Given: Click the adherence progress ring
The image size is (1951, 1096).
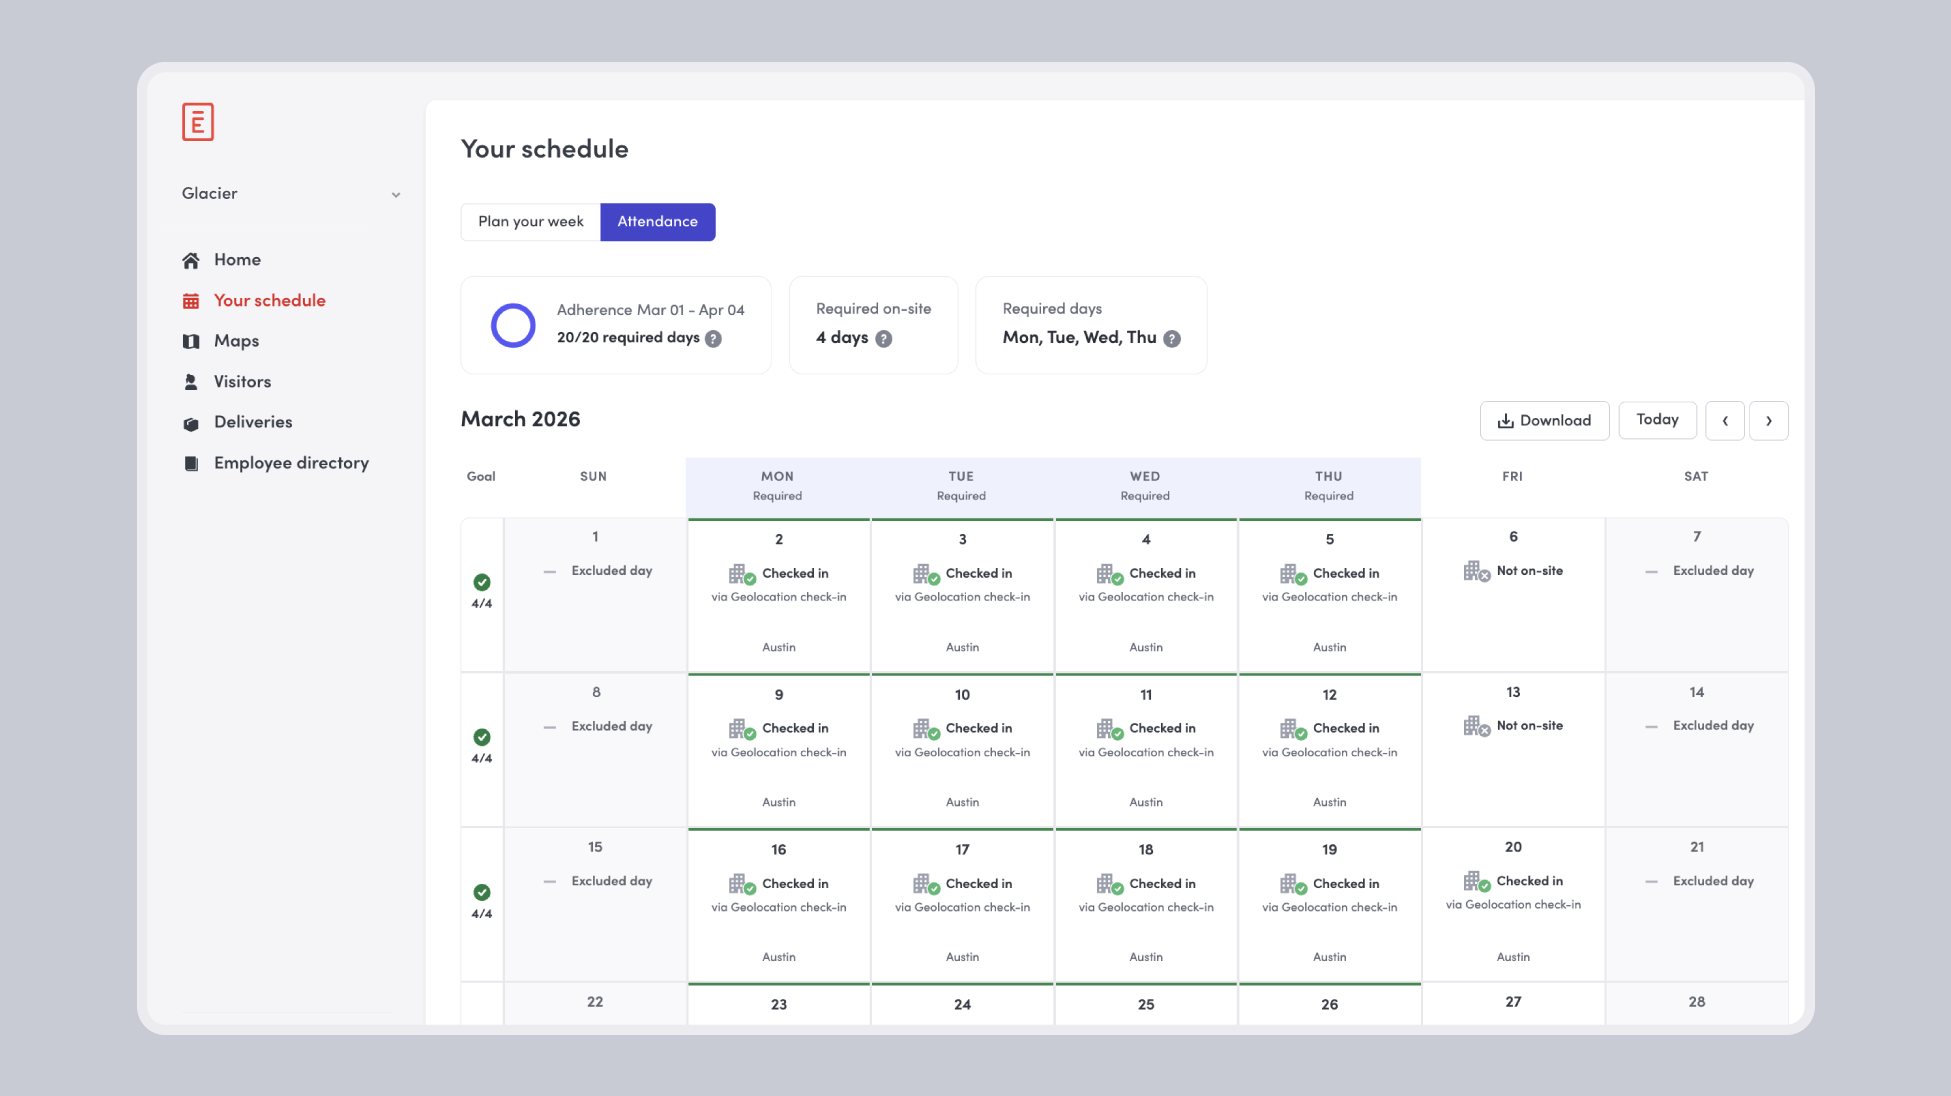Looking at the screenshot, I should pos(513,325).
